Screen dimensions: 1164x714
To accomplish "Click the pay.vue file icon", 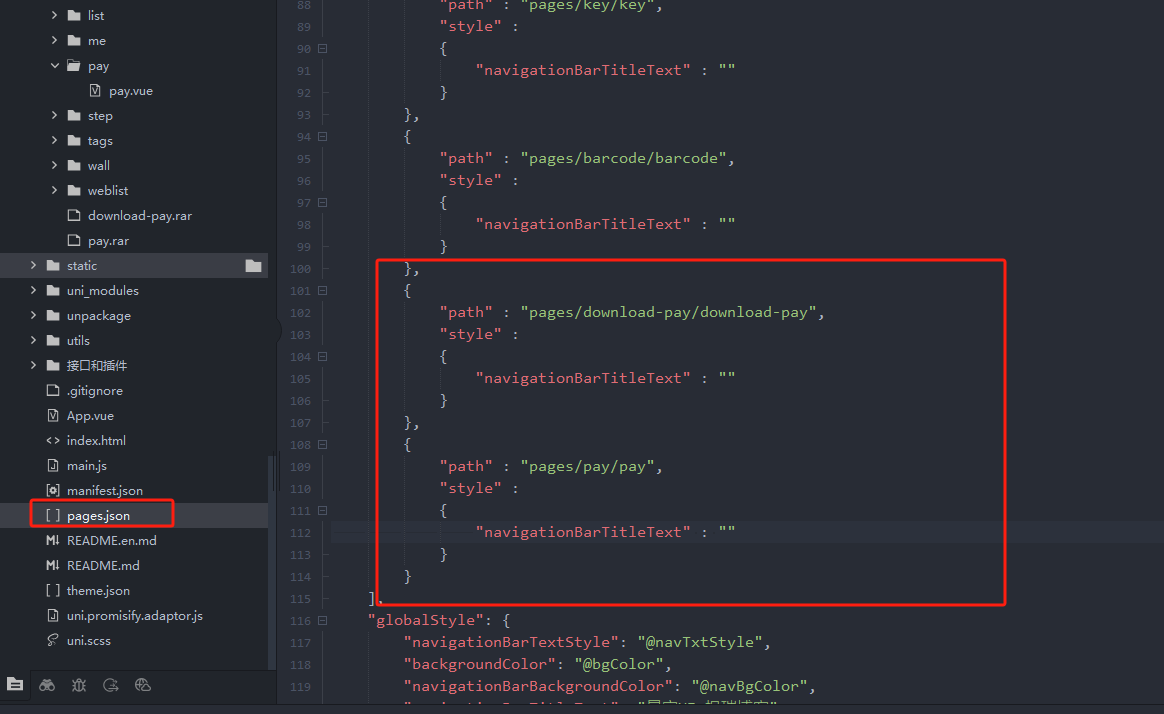I will [95, 91].
